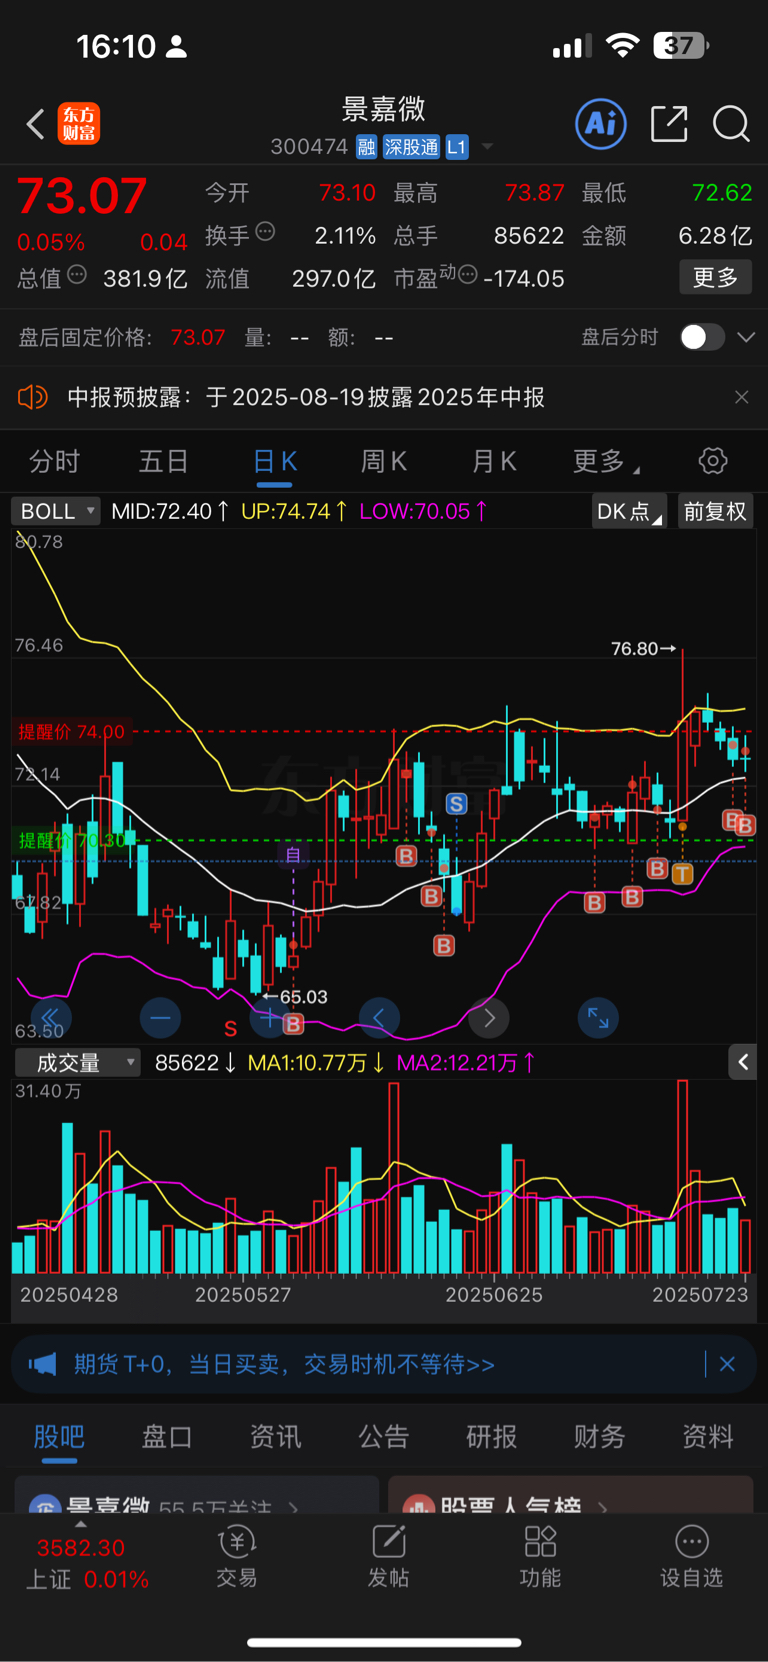The image size is (768, 1662).
Task: Tap the 设自选 add-to-watchlist icon
Action: click(x=691, y=1542)
